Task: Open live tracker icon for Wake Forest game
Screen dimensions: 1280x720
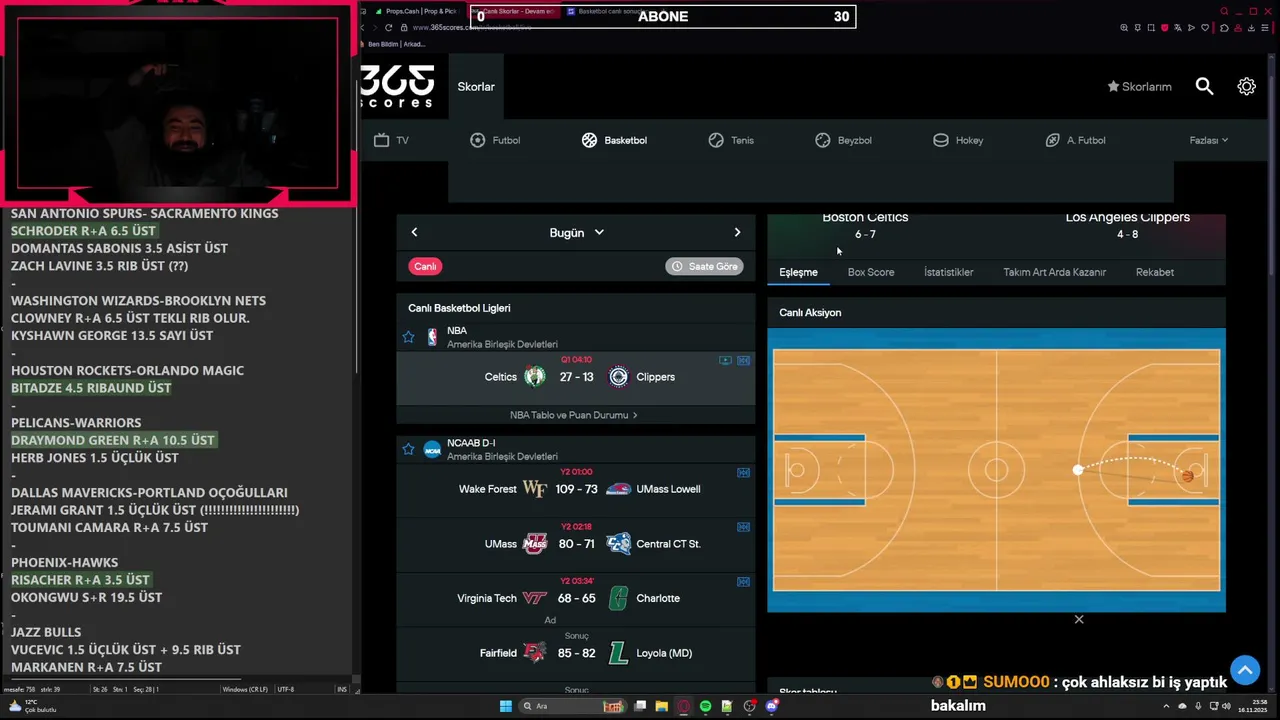Action: point(743,472)
